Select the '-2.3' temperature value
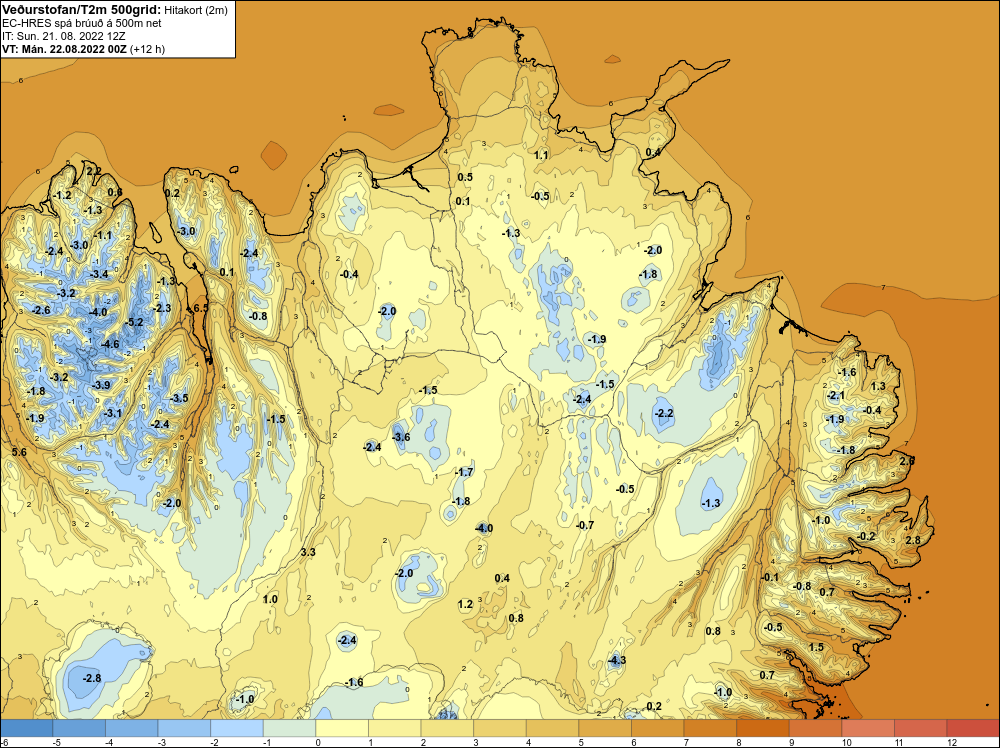Screen dimensions: 1000x748 pyautogui.click(x=163, y=308)
